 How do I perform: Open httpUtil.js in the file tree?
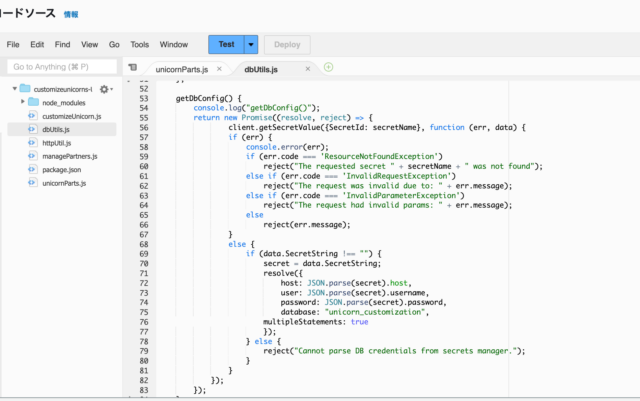coord(57,143)
